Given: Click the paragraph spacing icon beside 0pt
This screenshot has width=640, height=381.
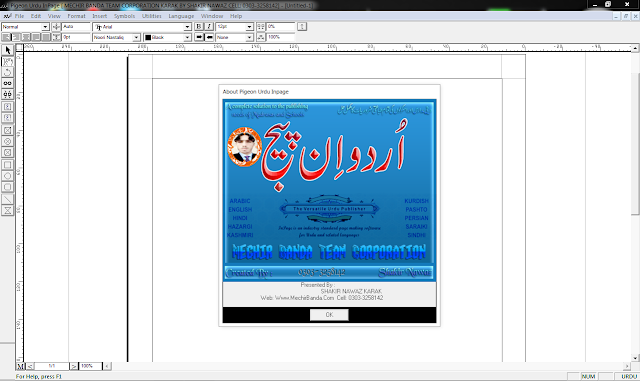Looking at the screenshot, I should click(56, 37).
